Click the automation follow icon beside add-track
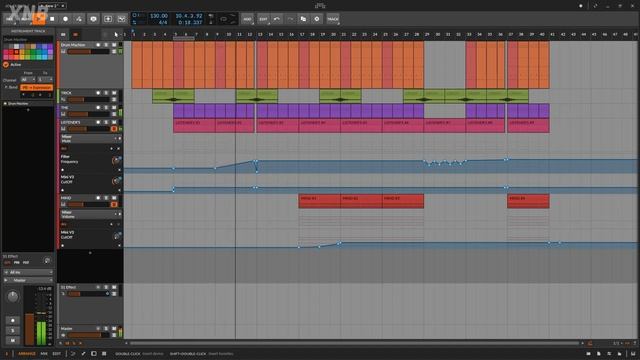 click(121, 19)
